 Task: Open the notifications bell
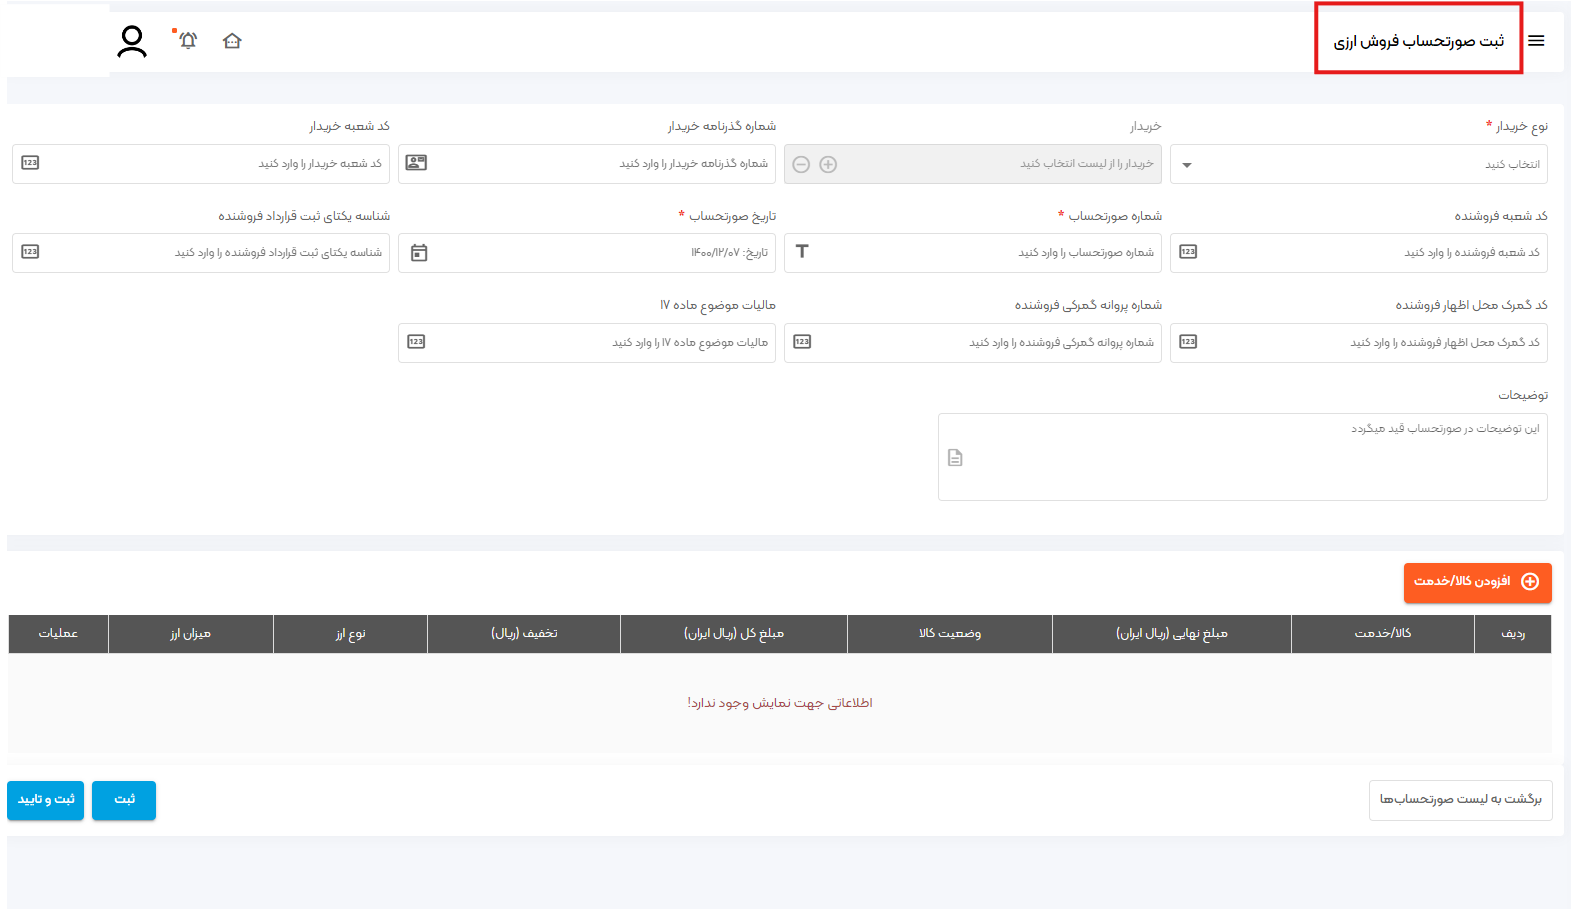click(187, 40)
